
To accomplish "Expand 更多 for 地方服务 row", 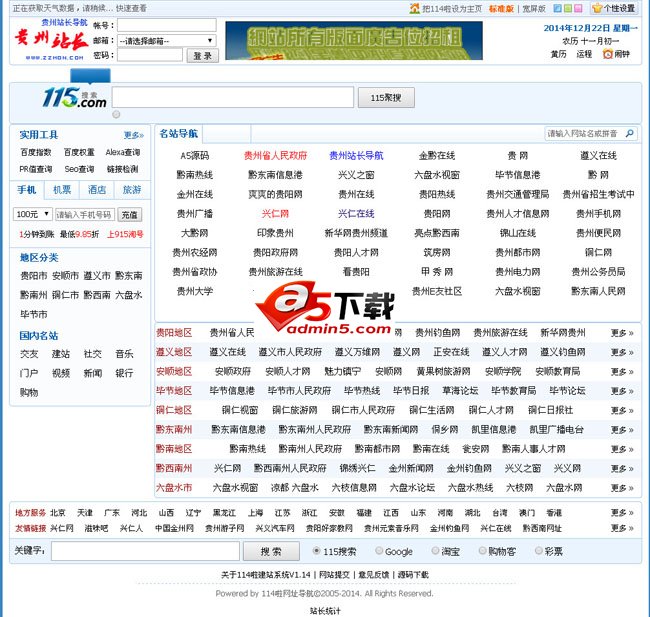I will point(622,513).
